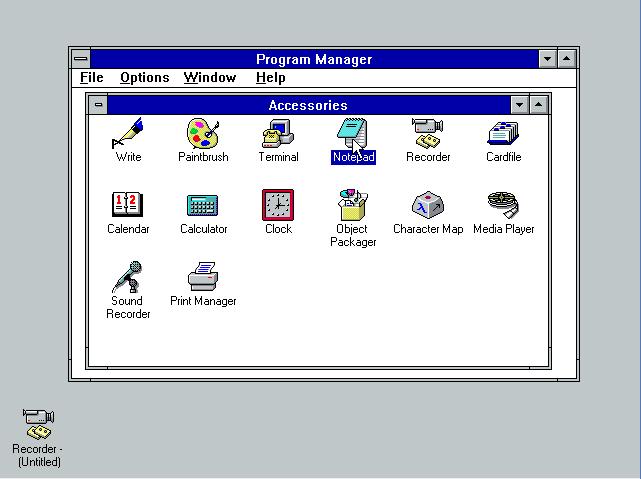This screenshot has width=641, height=479.
Task: Click the Write label text
Action: coord(128,157)
